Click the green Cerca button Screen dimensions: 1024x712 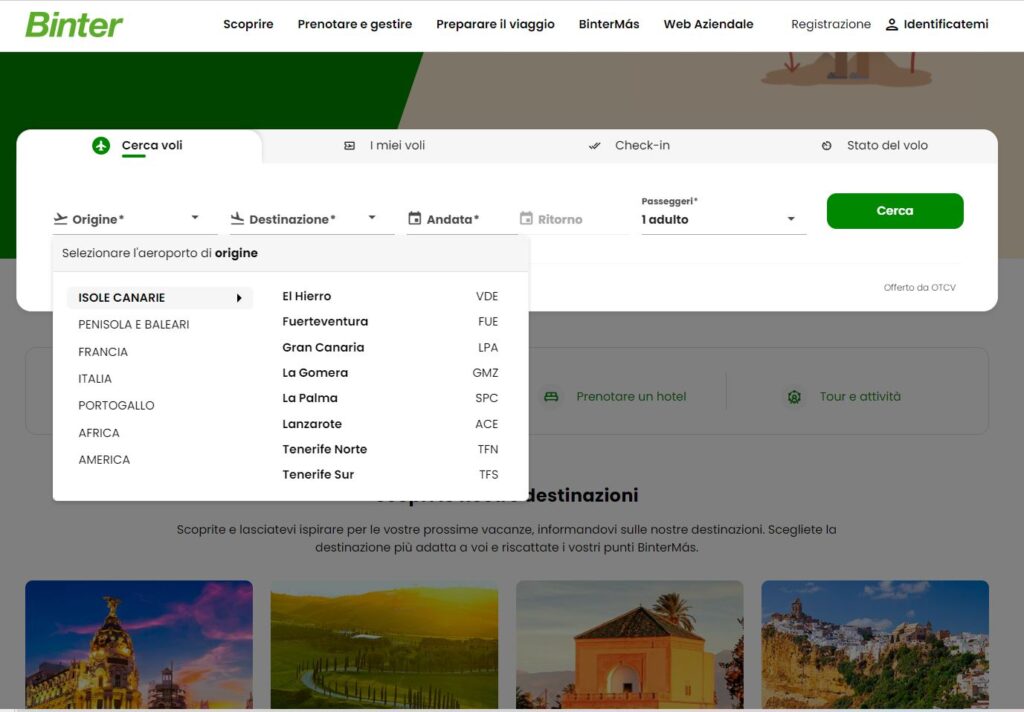(895, 211)
